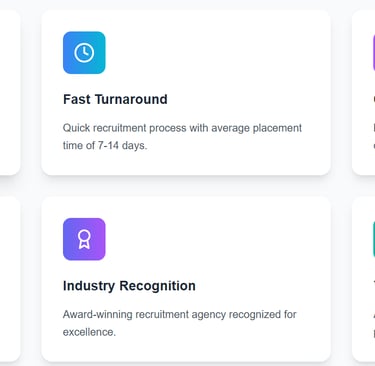
Task: Click the purple award ribbon icon
Action: point(84,239)
